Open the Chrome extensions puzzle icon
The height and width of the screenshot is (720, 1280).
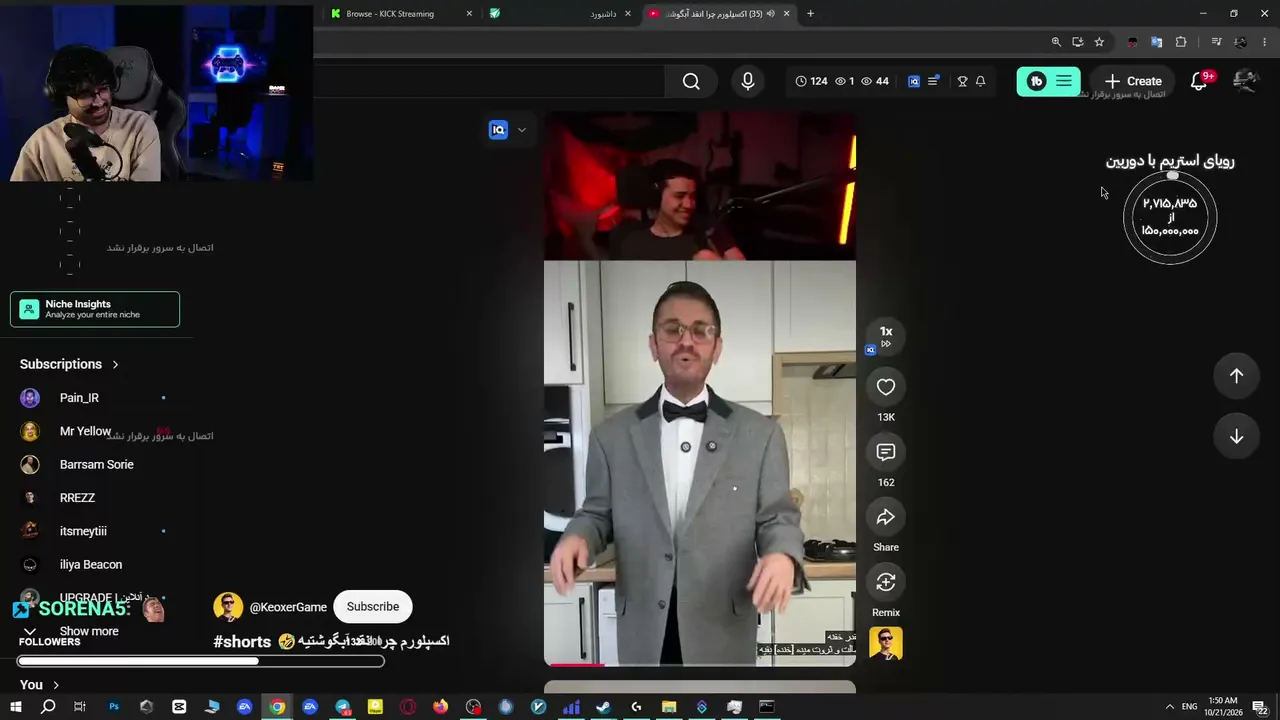click(1181, 42)
